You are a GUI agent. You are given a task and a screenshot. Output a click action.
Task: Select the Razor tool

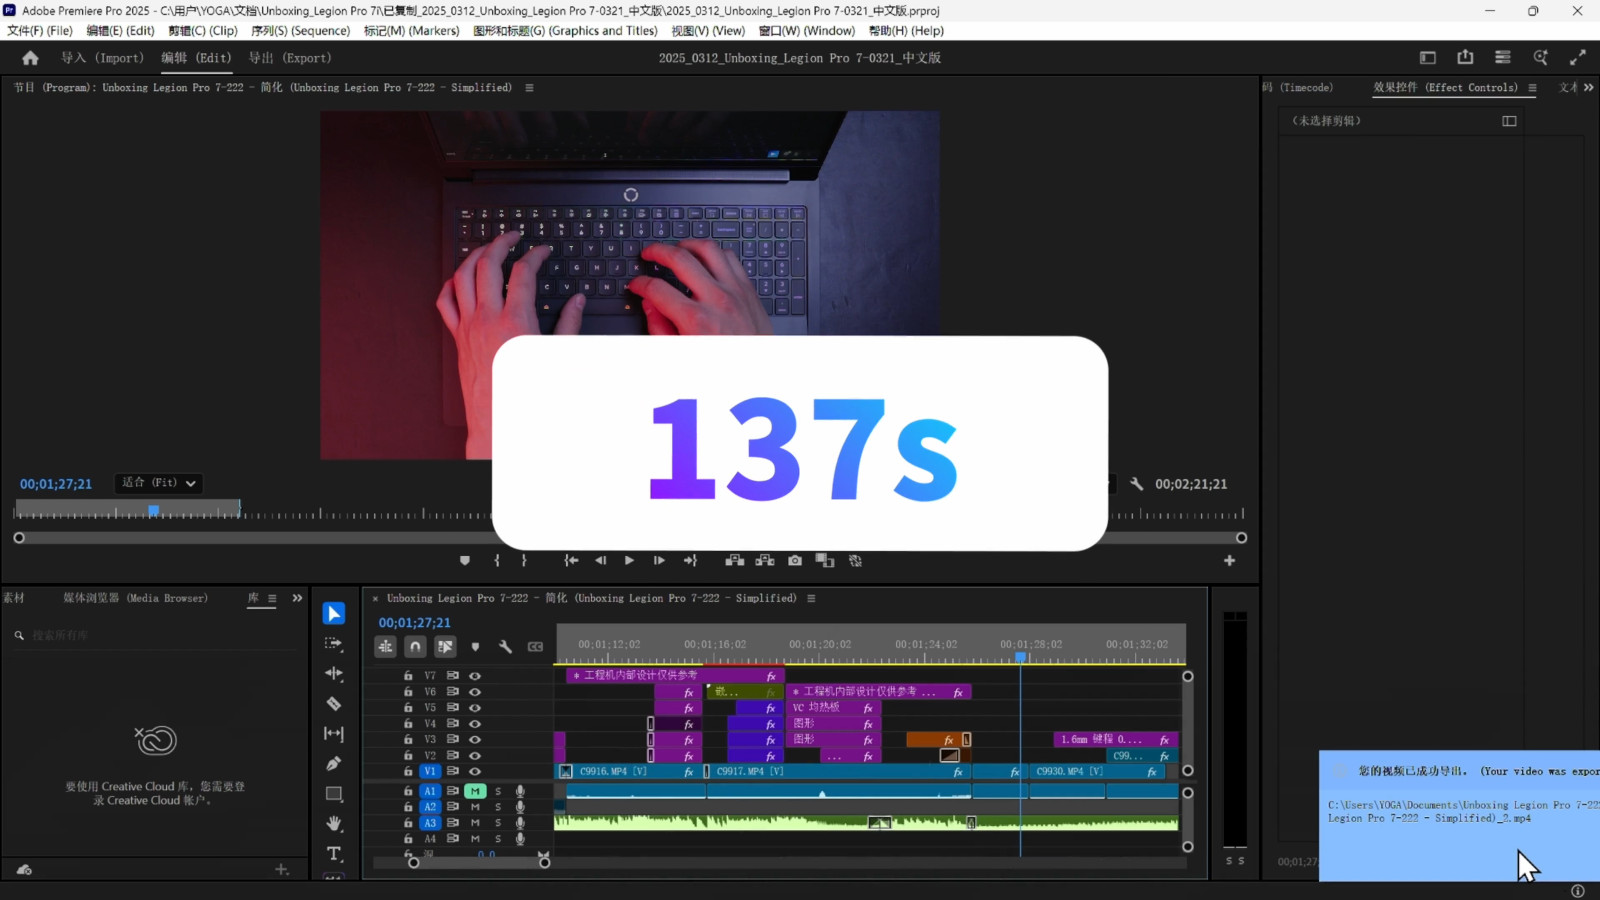coord(334,704)
